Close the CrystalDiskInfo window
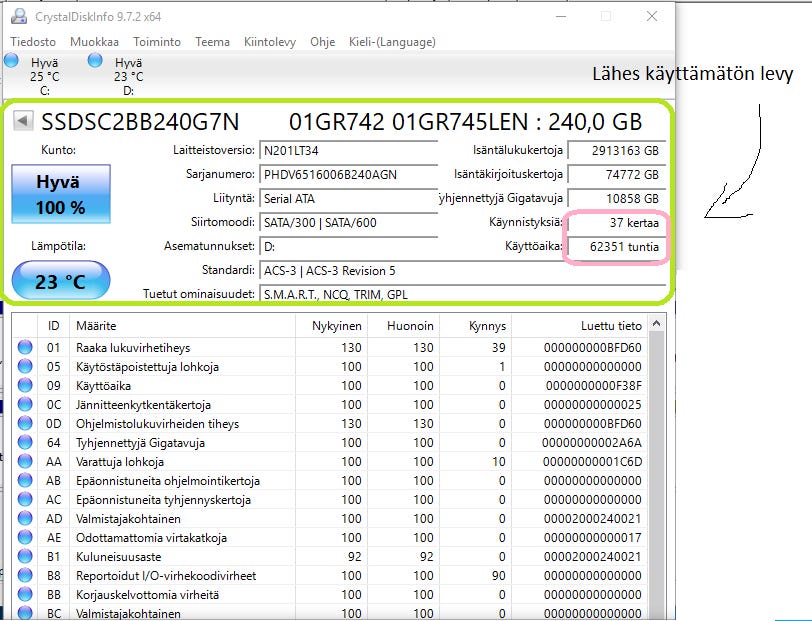812x621 pixels. tap(652, 16)
